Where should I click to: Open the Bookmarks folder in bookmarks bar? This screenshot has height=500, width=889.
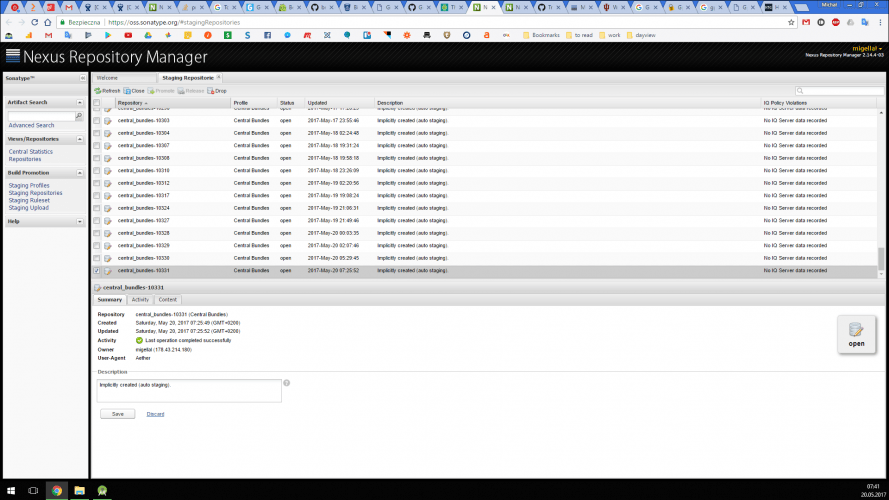point(541,35)
